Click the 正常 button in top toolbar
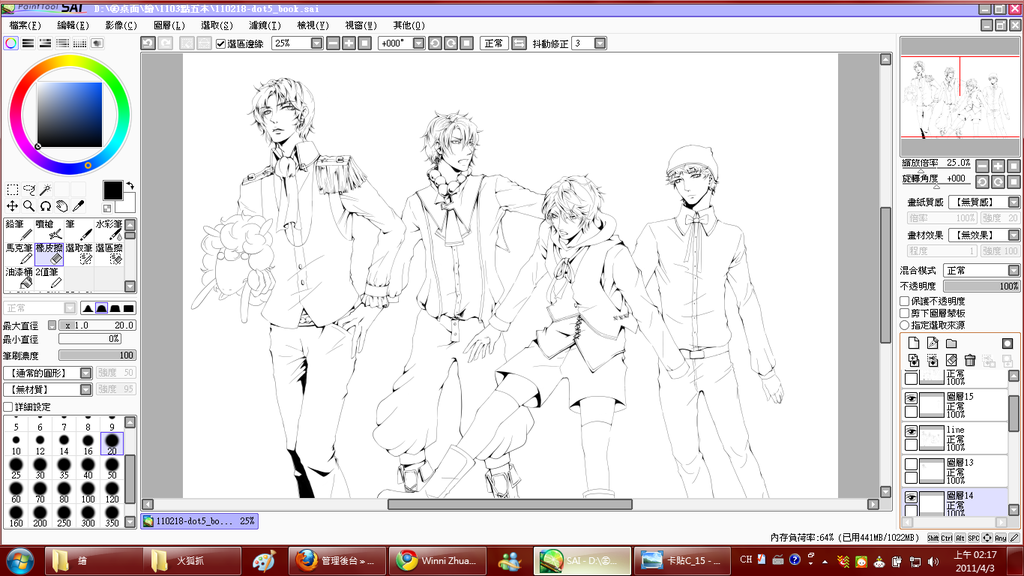Image resolution: width=1024 pixels, height=576 pixels. [494, 44]
